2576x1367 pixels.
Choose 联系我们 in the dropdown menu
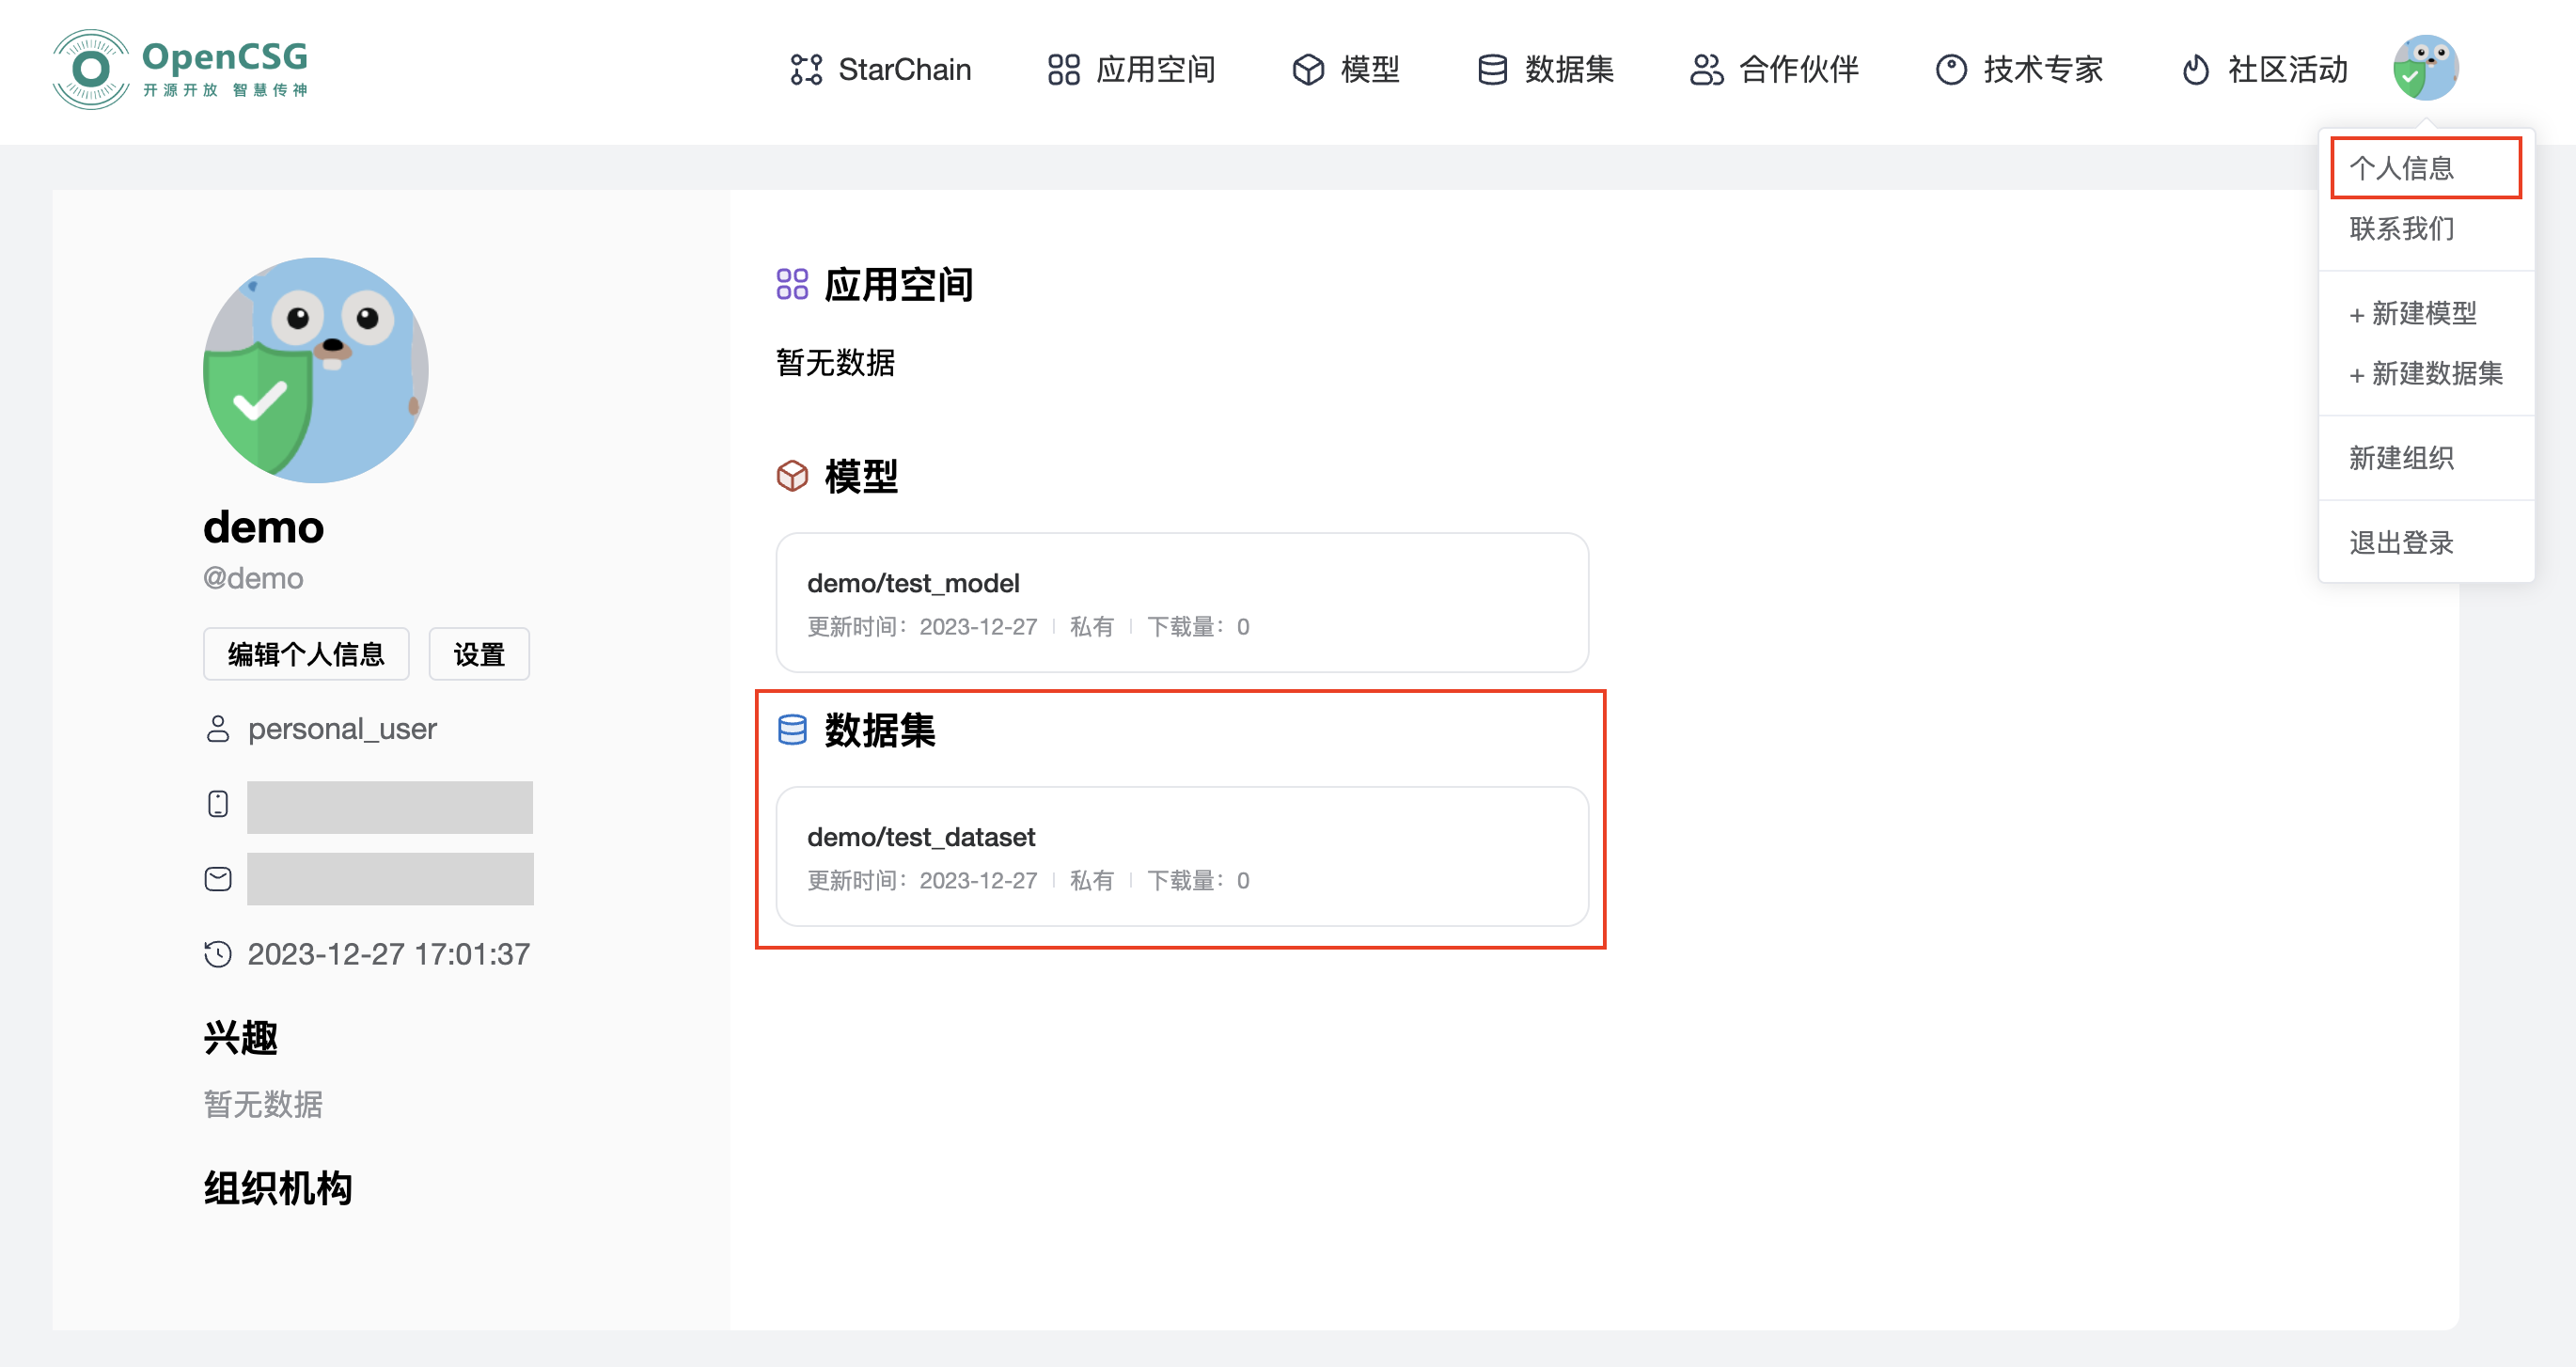pyautogui.click(x=2400, y=229)
